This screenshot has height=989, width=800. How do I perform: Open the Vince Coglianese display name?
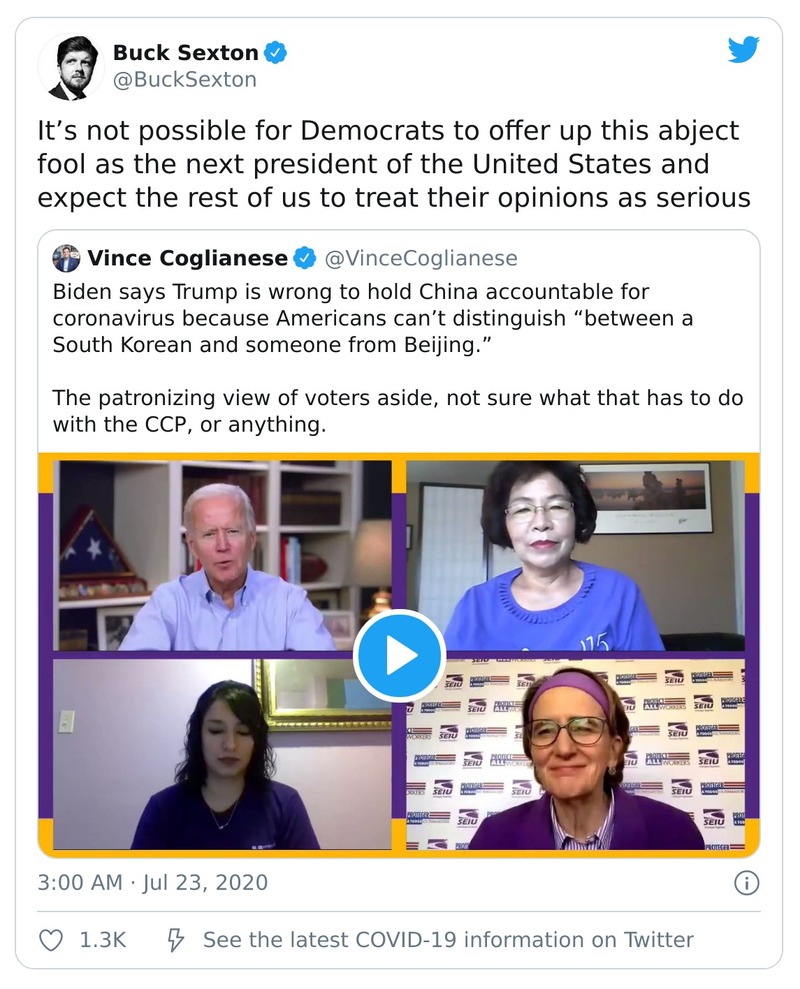pyautogui.click(x=187, y=259)
